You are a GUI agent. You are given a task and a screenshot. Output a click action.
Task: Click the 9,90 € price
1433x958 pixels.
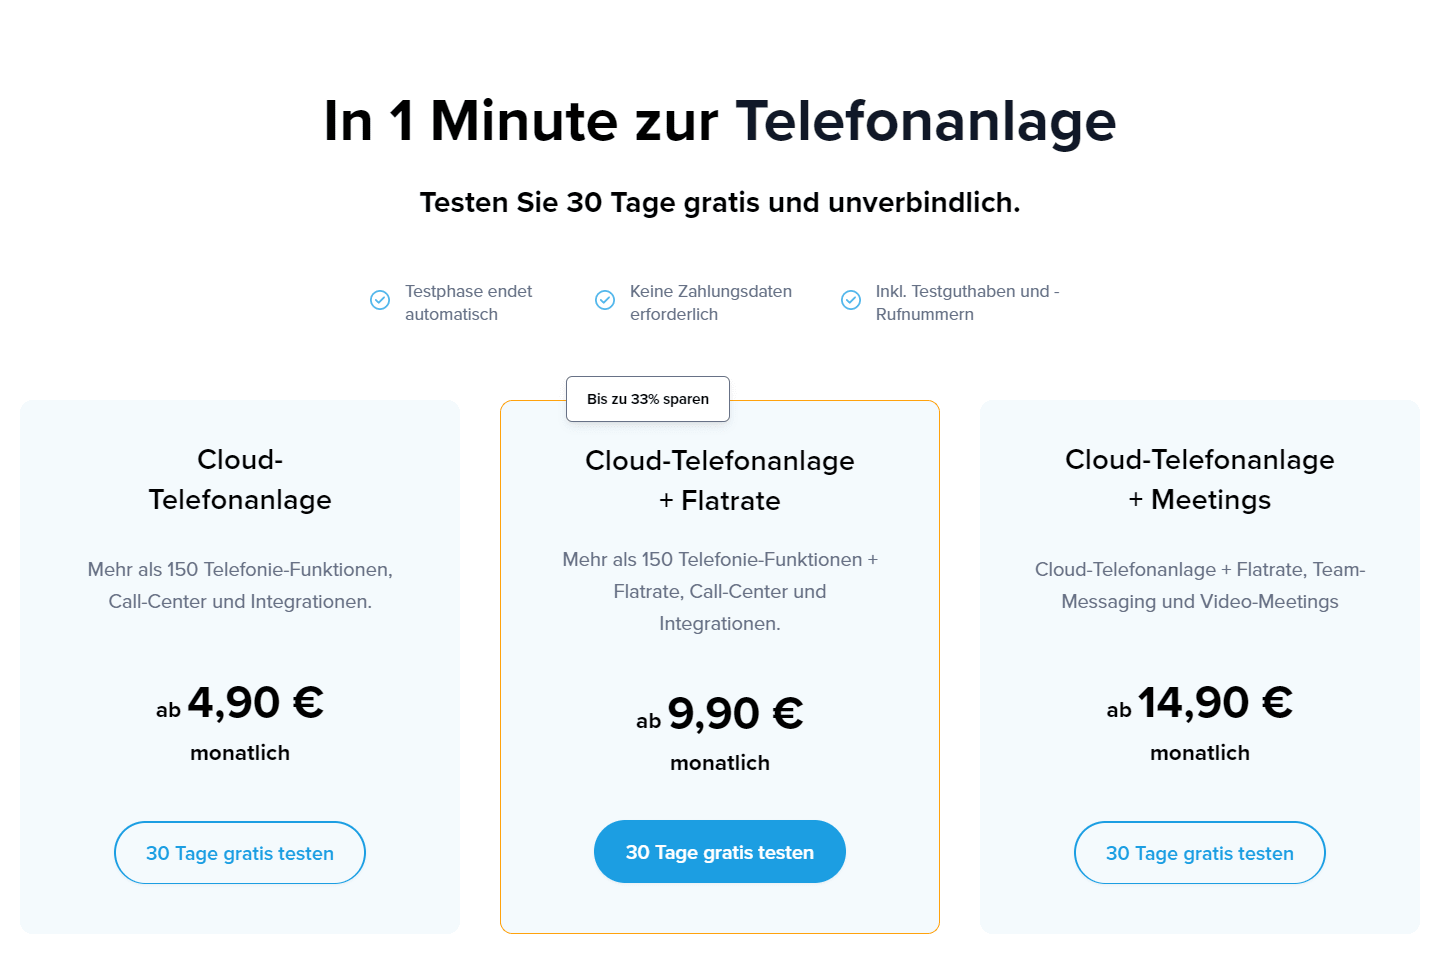[x=735, y=714]
